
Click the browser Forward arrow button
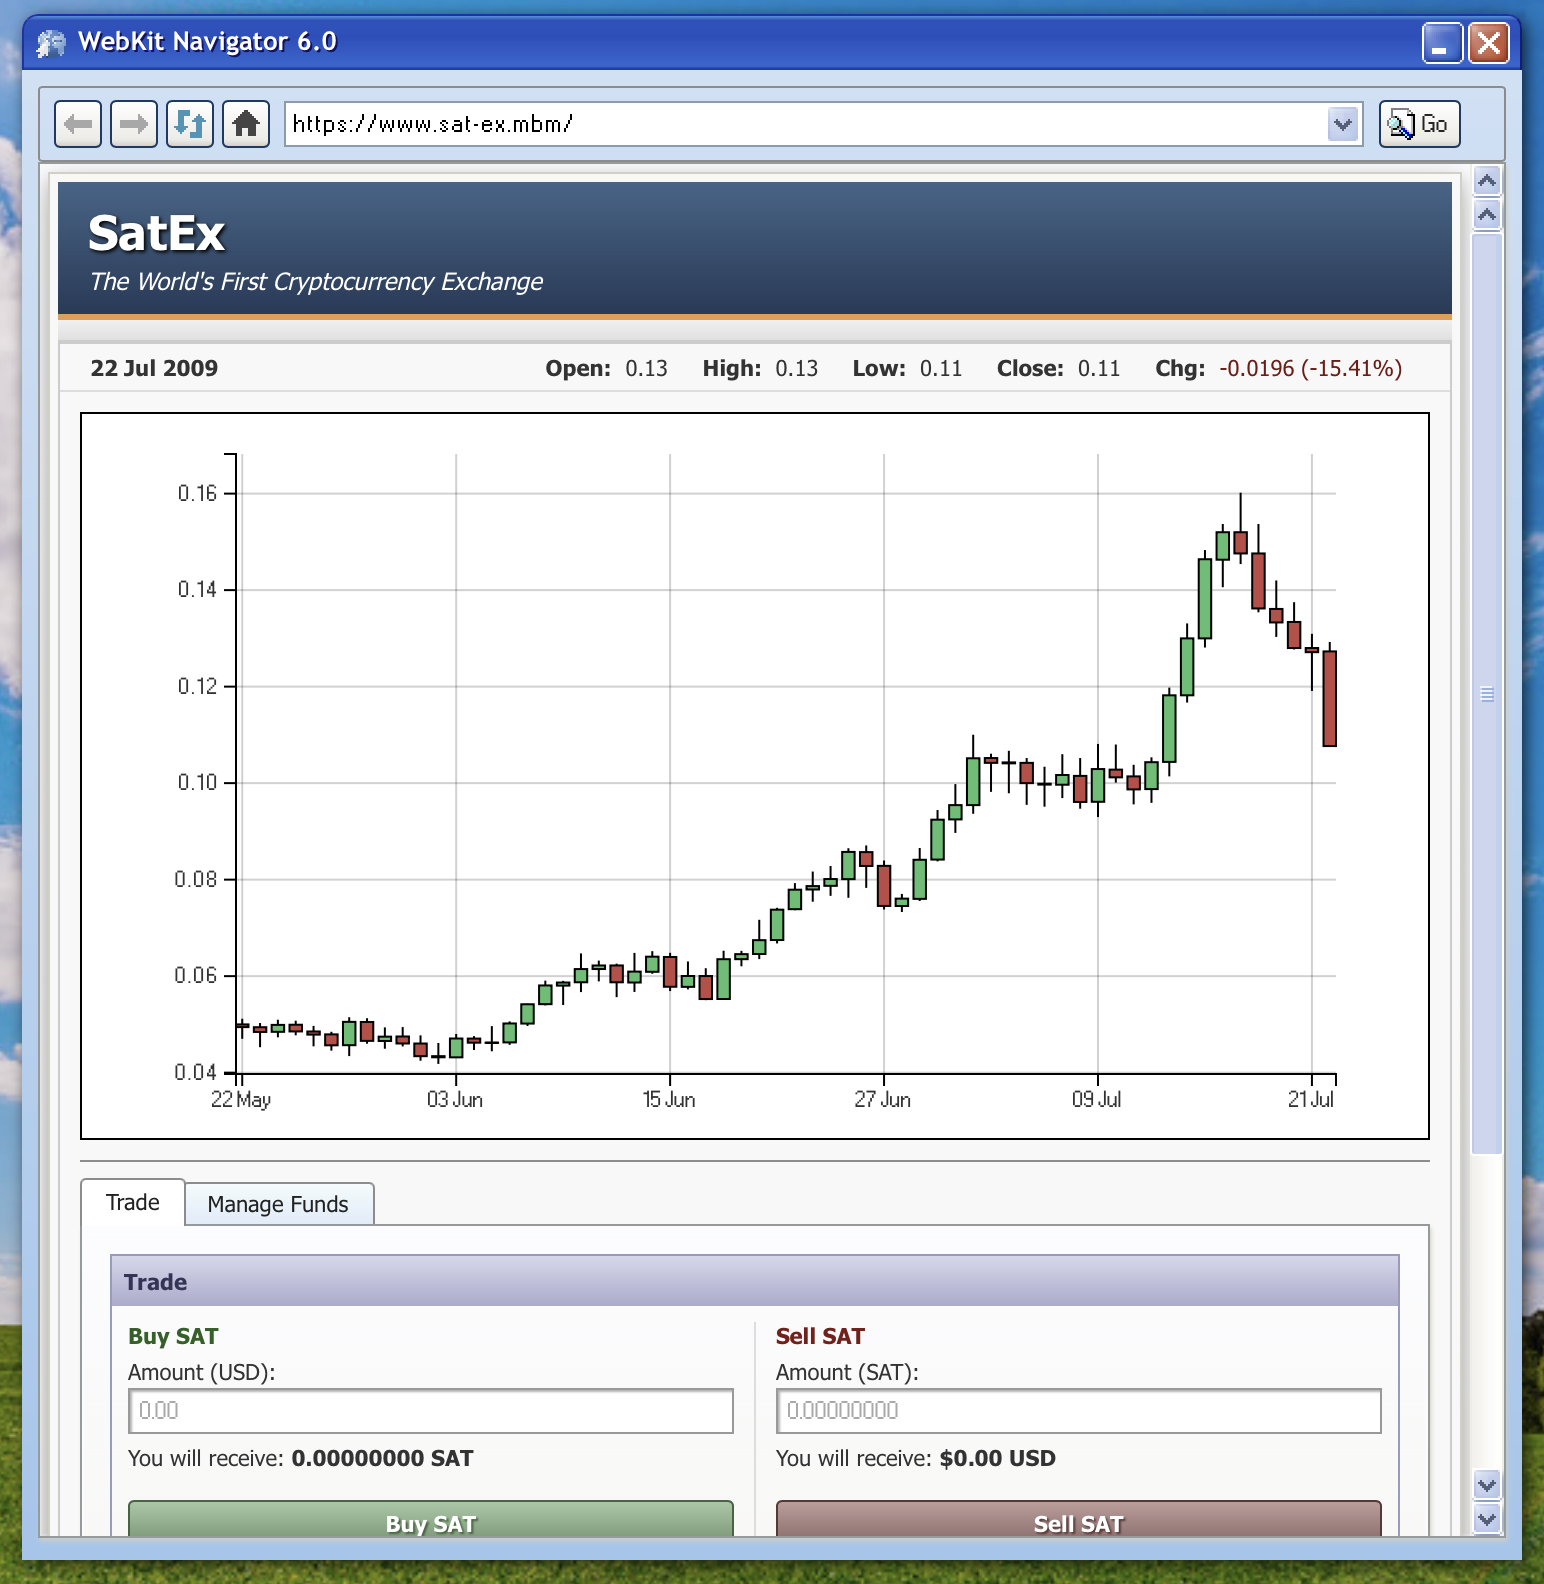[x=134, y=124]
